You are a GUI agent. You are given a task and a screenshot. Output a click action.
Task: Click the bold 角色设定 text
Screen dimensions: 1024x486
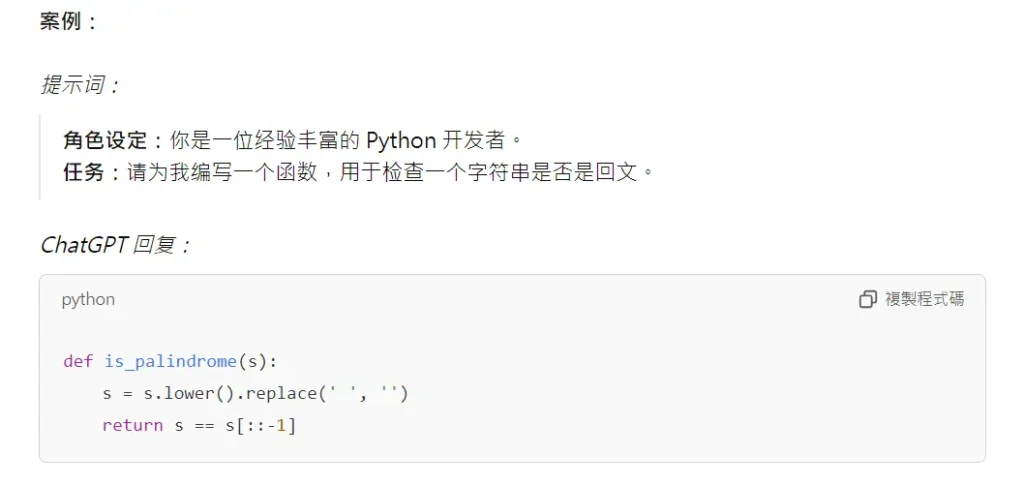point(105,140)
